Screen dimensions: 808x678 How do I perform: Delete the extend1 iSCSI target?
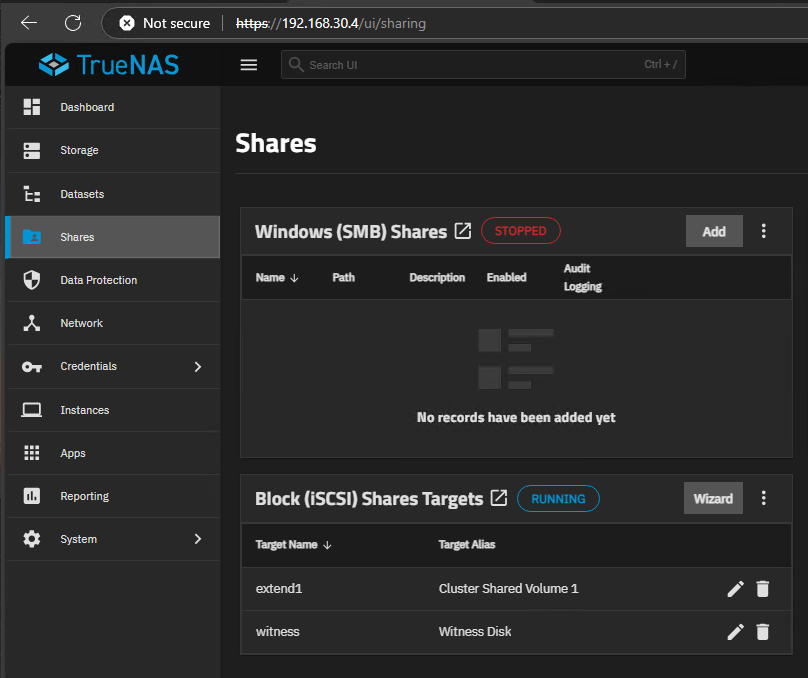(763, 589)
